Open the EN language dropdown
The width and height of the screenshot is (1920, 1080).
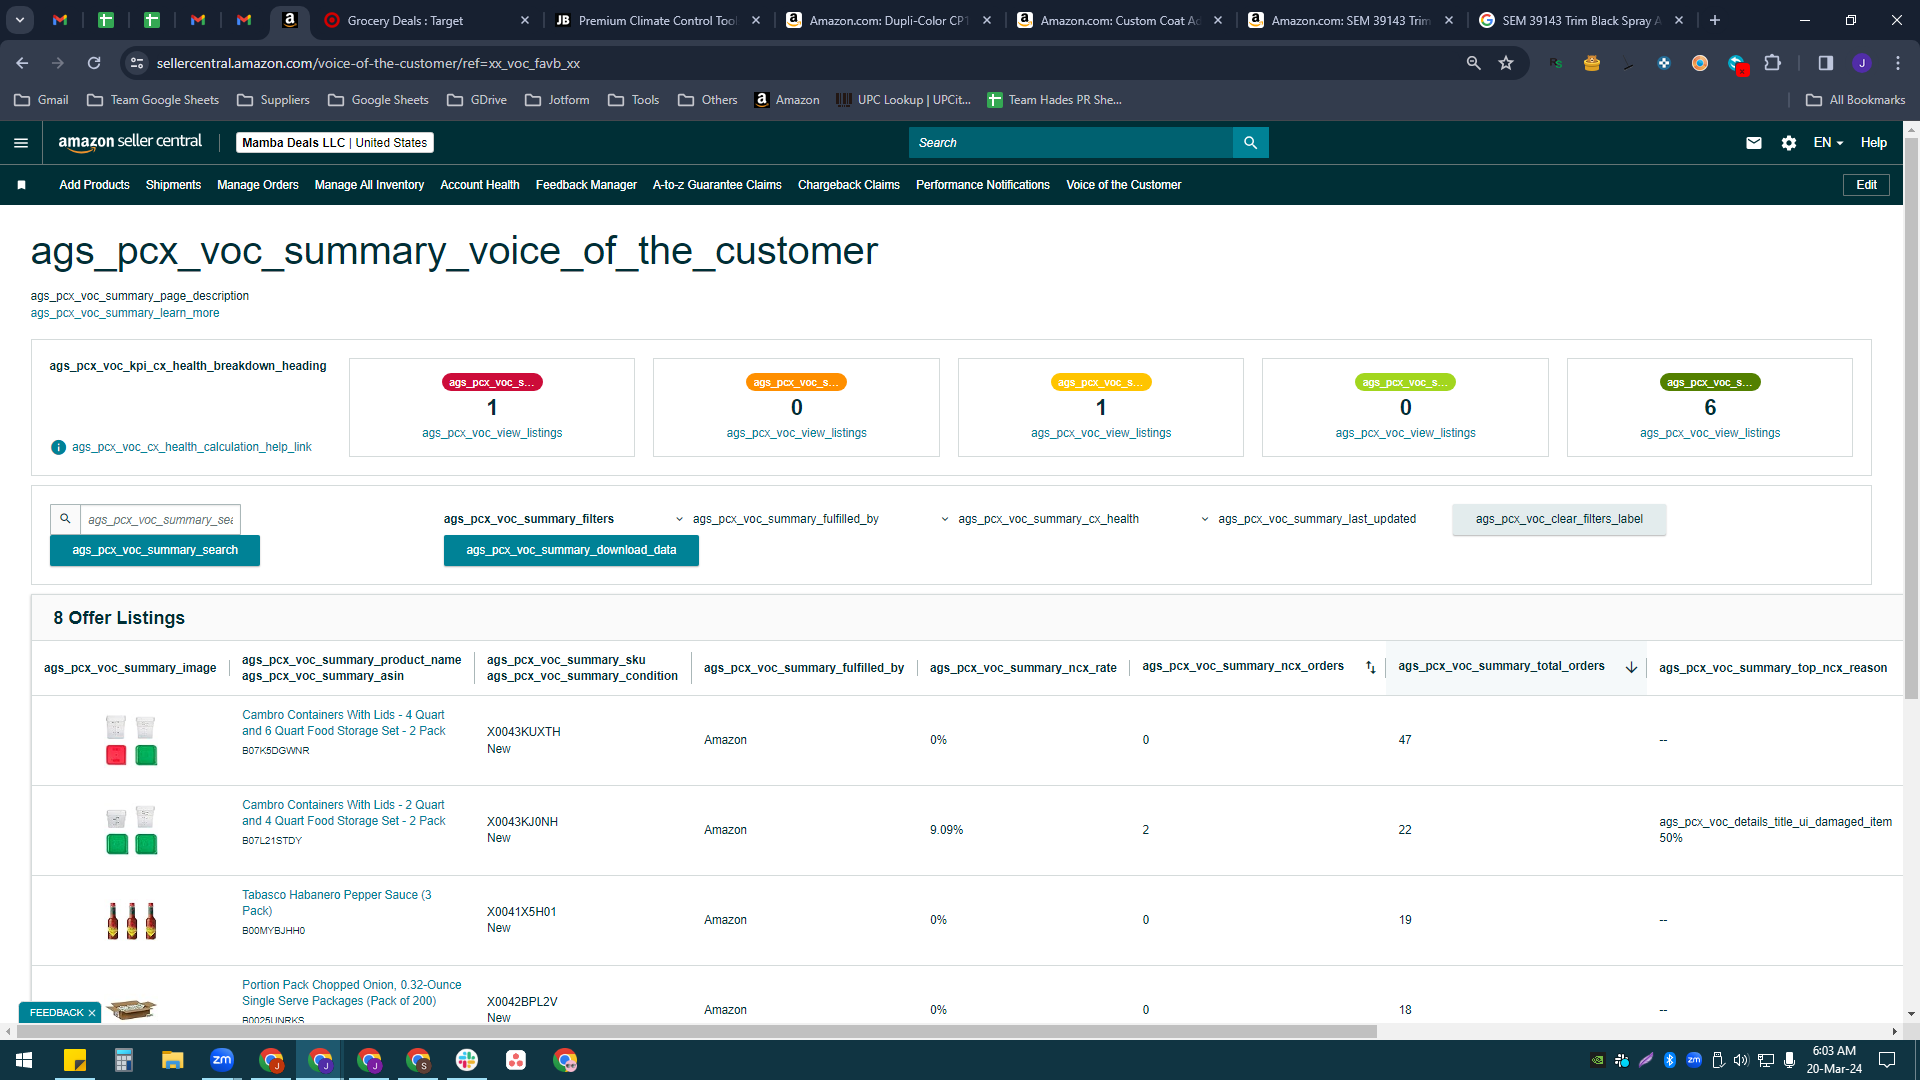point(1828,143)
